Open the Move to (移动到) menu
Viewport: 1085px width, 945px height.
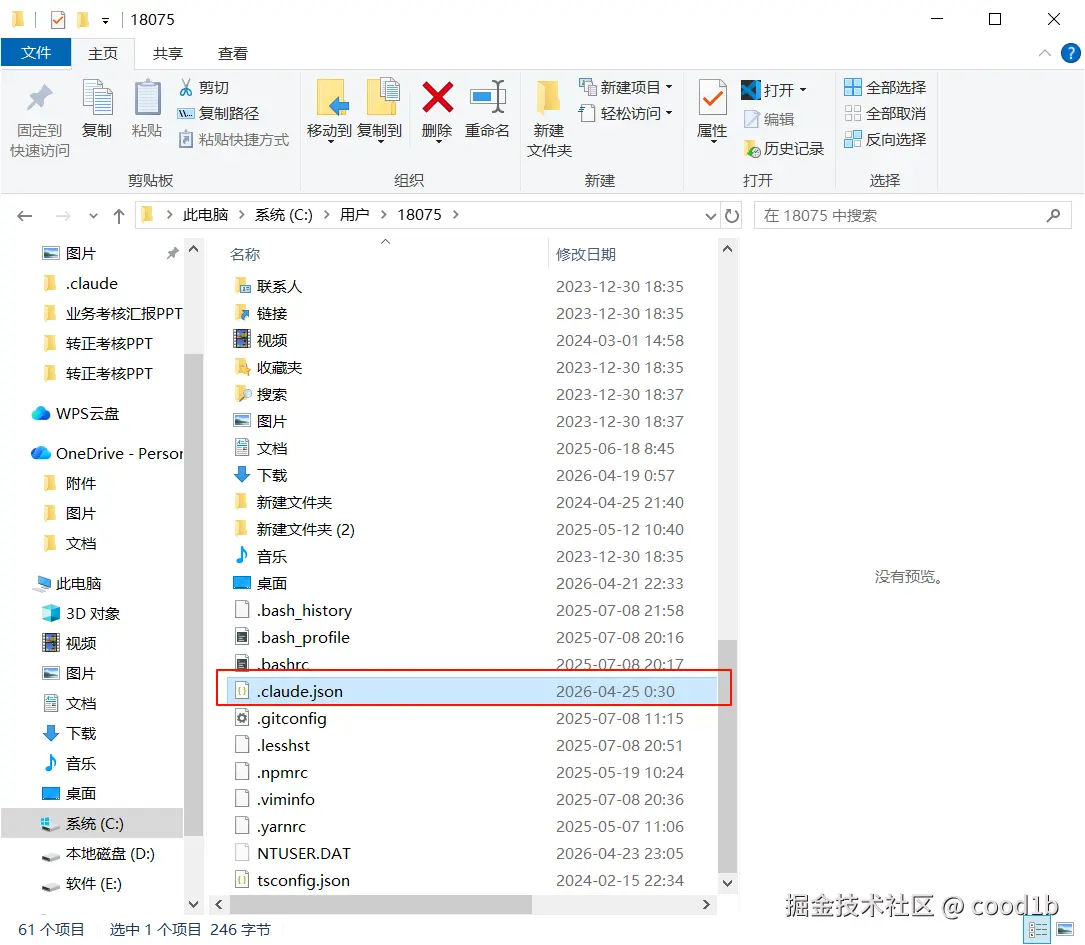[329, 111]
